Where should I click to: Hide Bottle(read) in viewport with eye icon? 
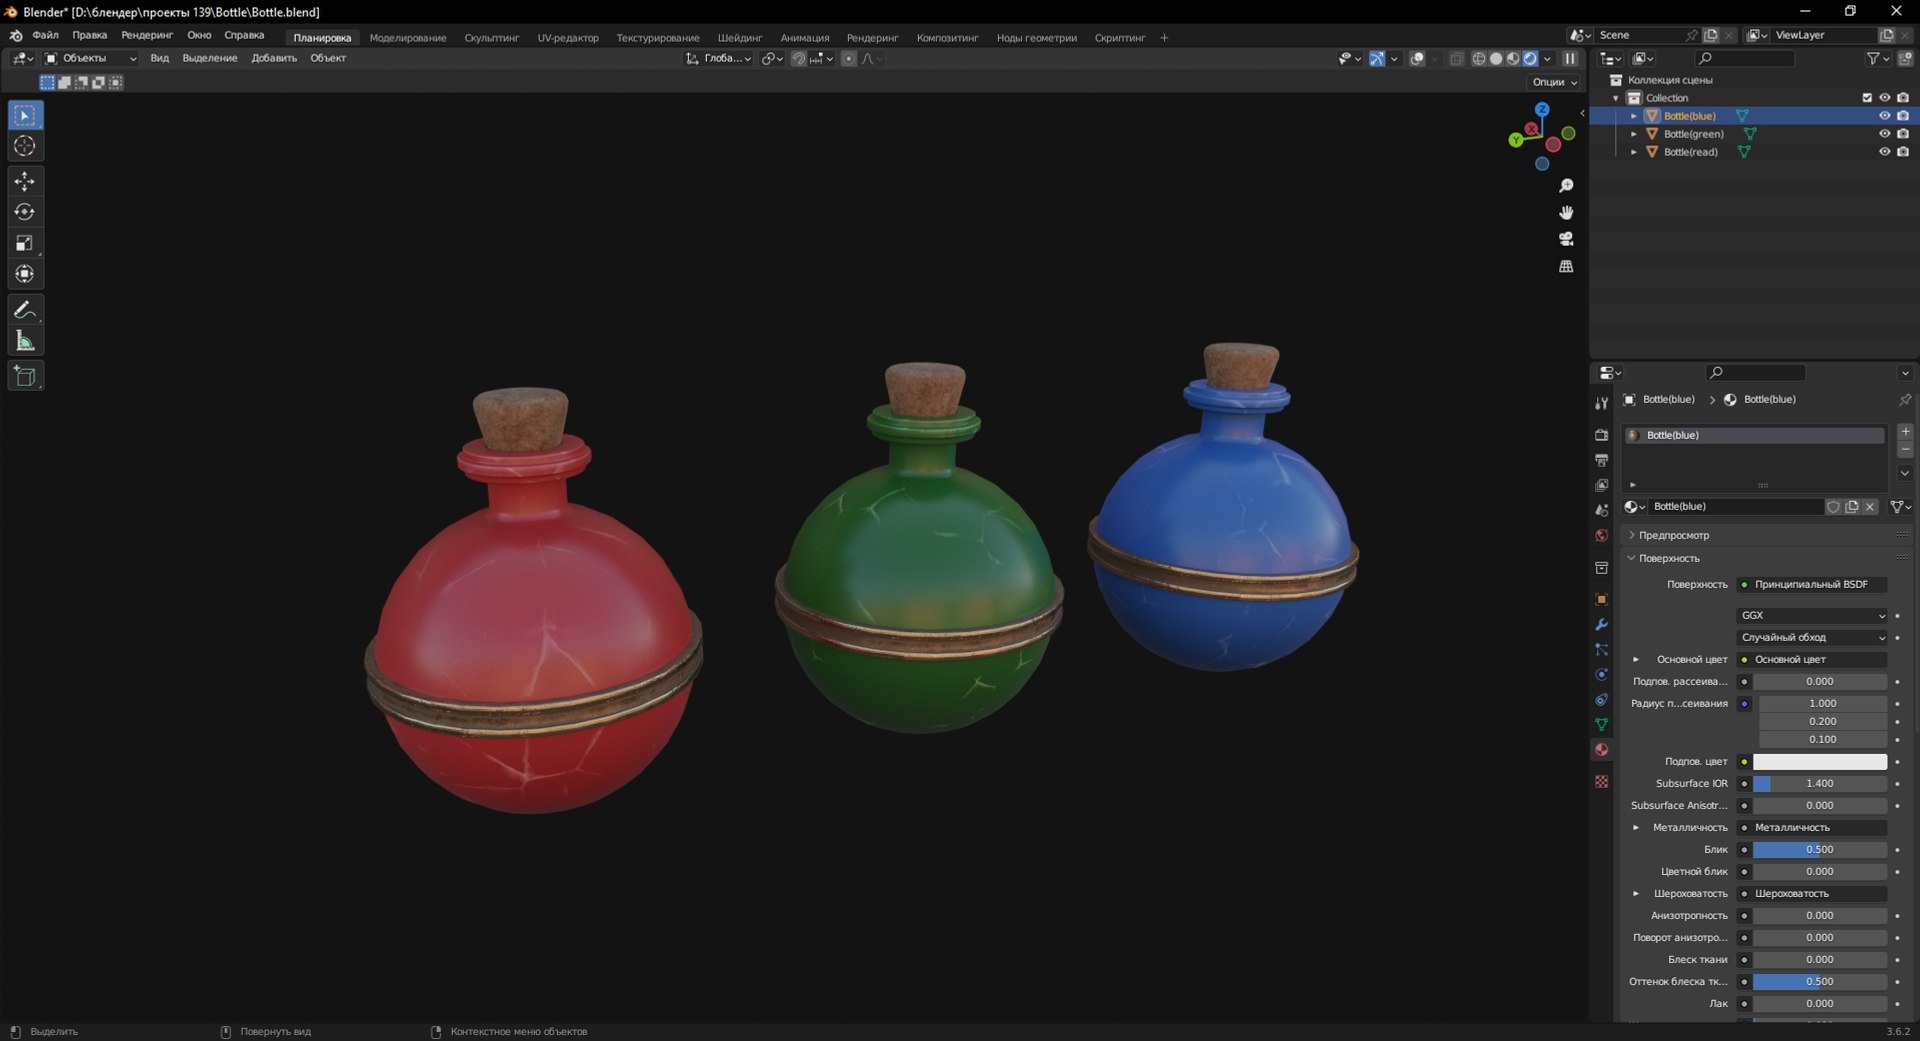tap(1884, 152)
